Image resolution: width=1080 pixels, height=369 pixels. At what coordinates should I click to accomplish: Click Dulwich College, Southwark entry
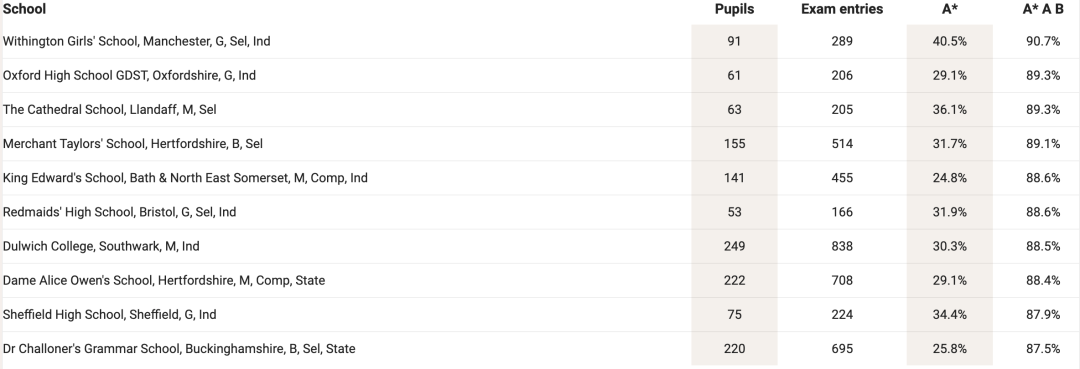coord(101,246)
